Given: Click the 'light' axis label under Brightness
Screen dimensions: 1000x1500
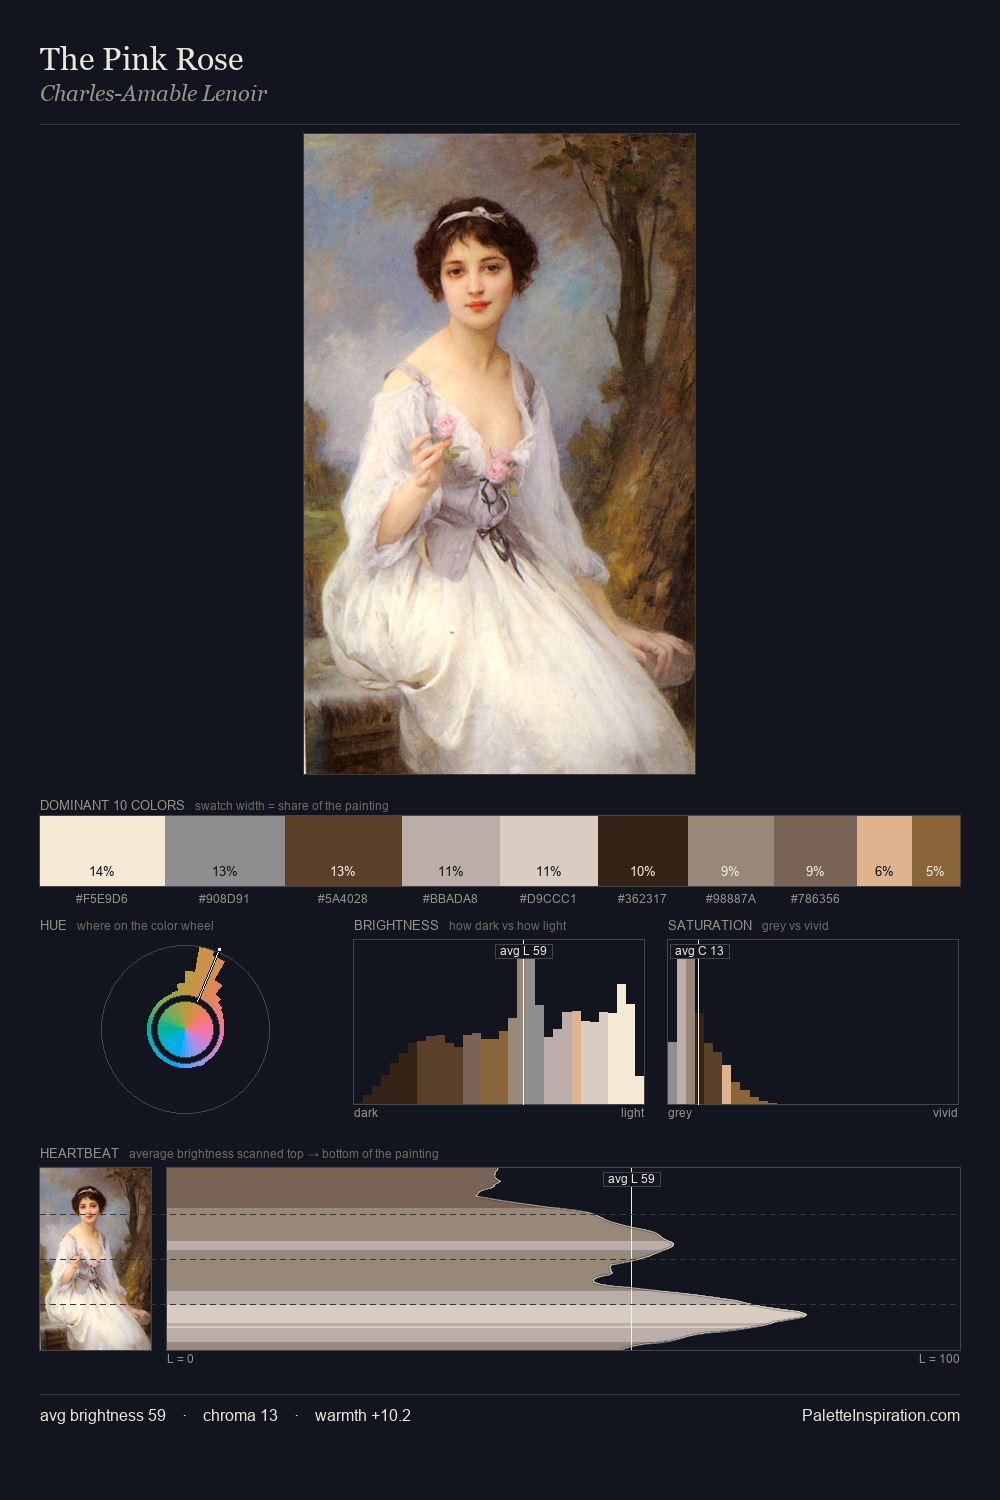Looking at the screenshot, I should click(x=633, y=1113).
